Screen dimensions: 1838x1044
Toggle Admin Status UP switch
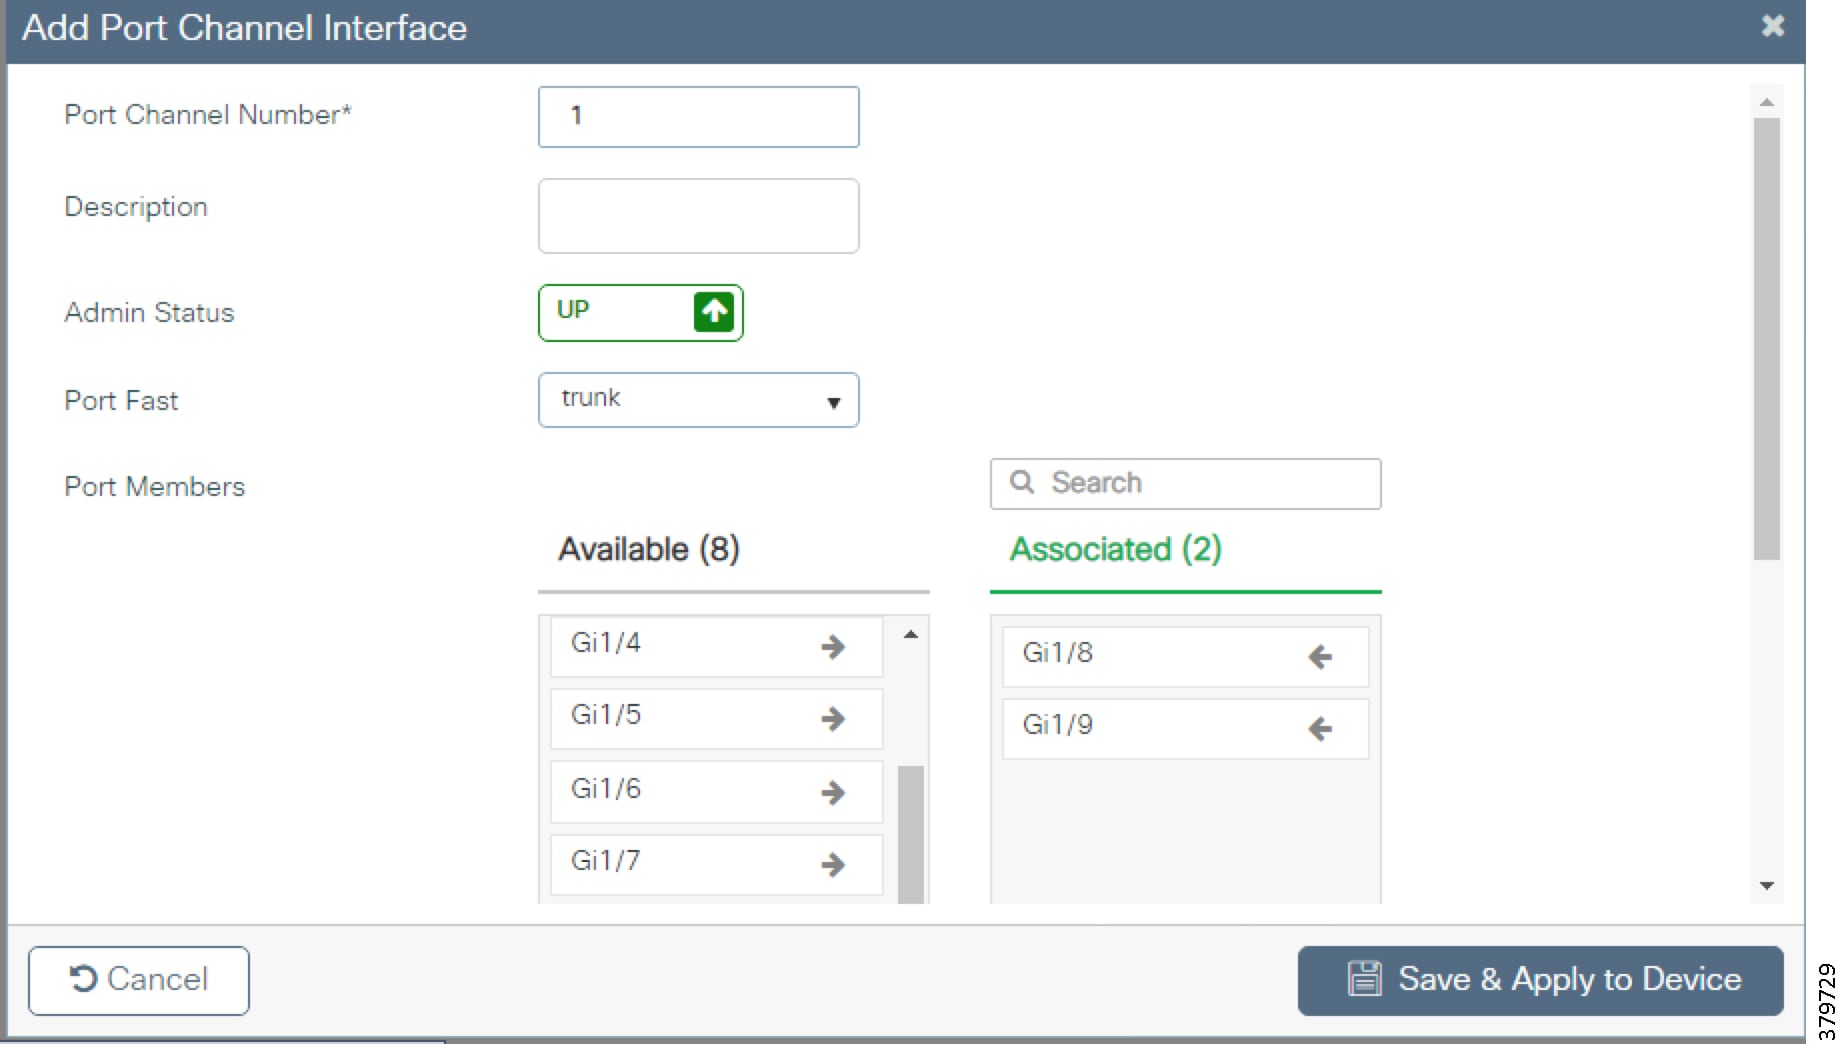pos(640,313)
